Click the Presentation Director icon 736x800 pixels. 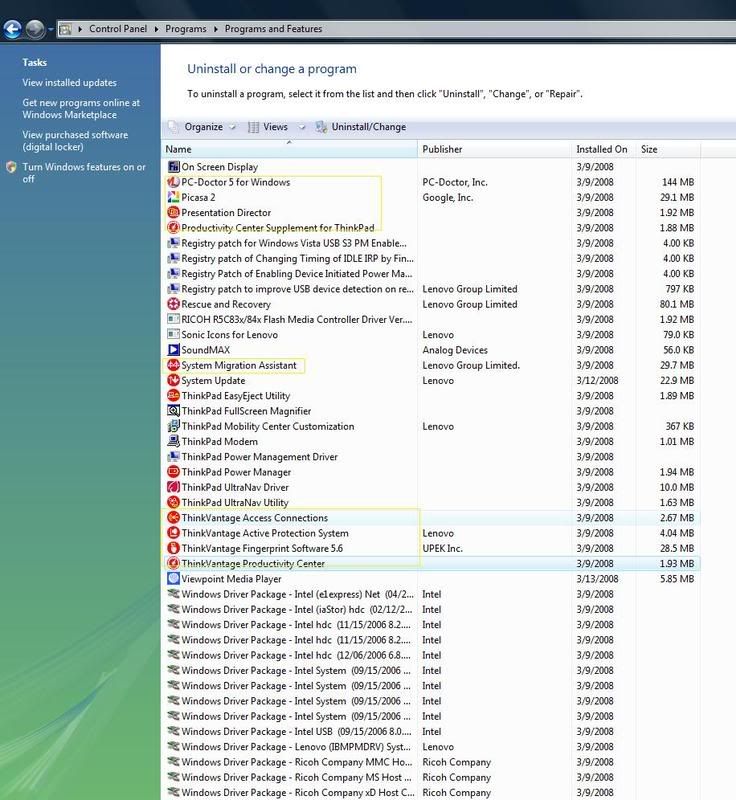tap(173, 212)
